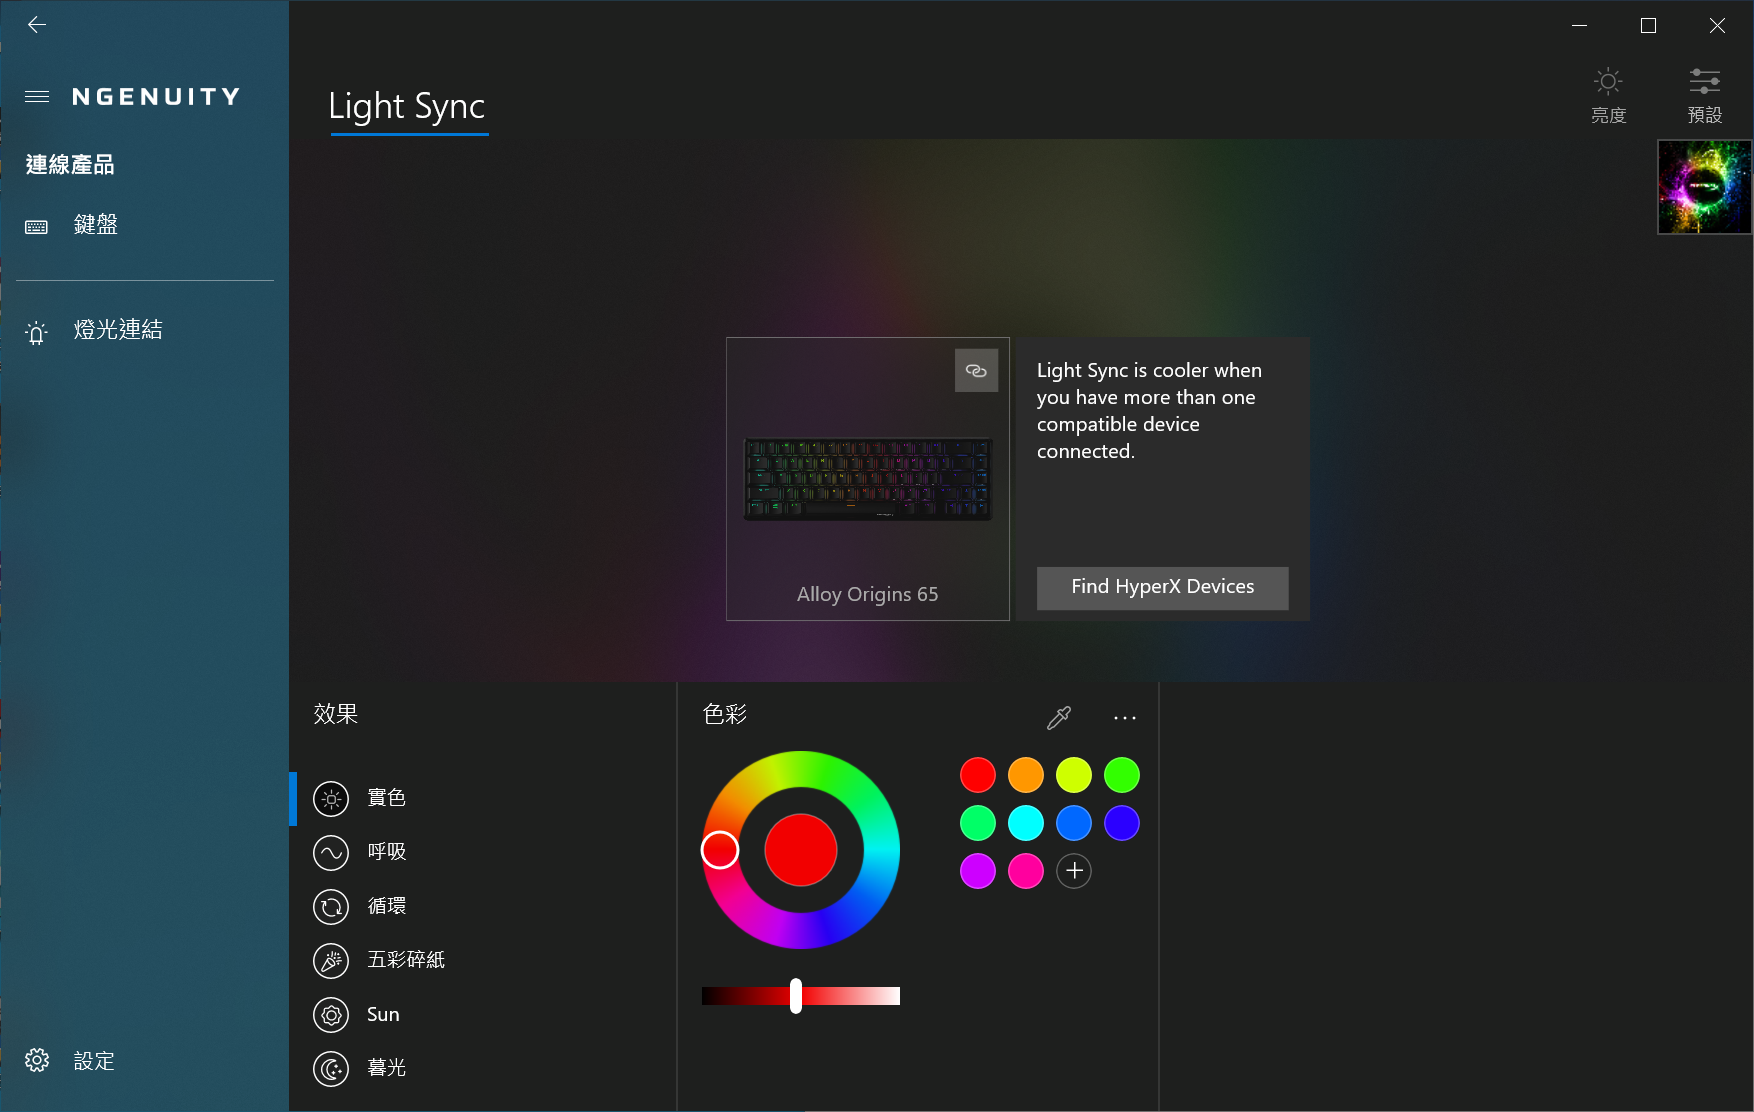The width and height of the screenshot is (1754, 1112).
Task: Close the NGENUITY window
Action: click(1717, 26)
